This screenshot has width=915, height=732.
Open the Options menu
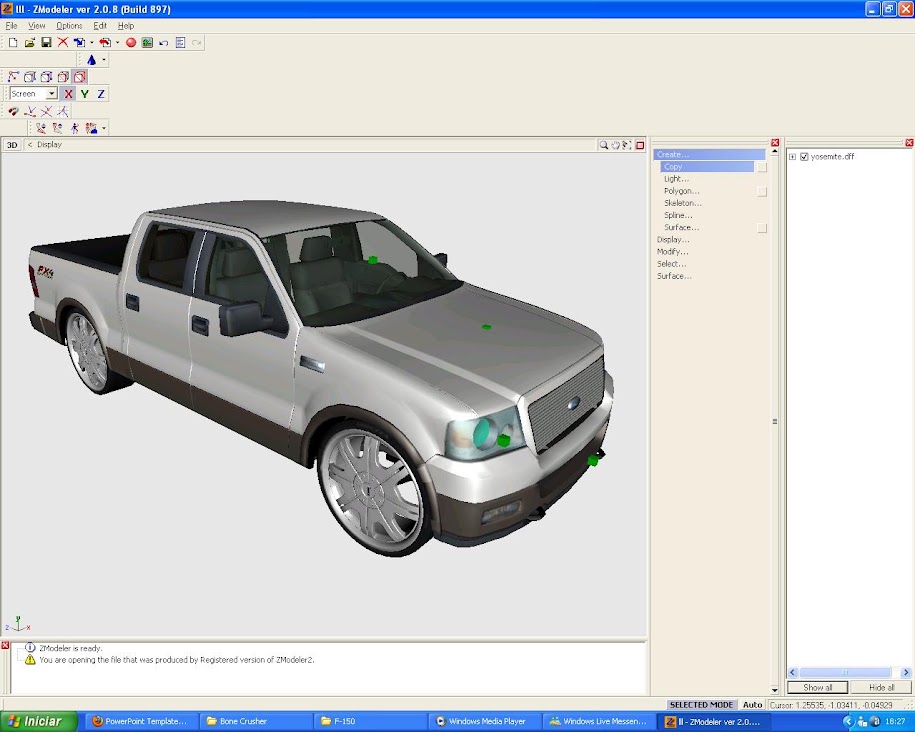point(69,26)
